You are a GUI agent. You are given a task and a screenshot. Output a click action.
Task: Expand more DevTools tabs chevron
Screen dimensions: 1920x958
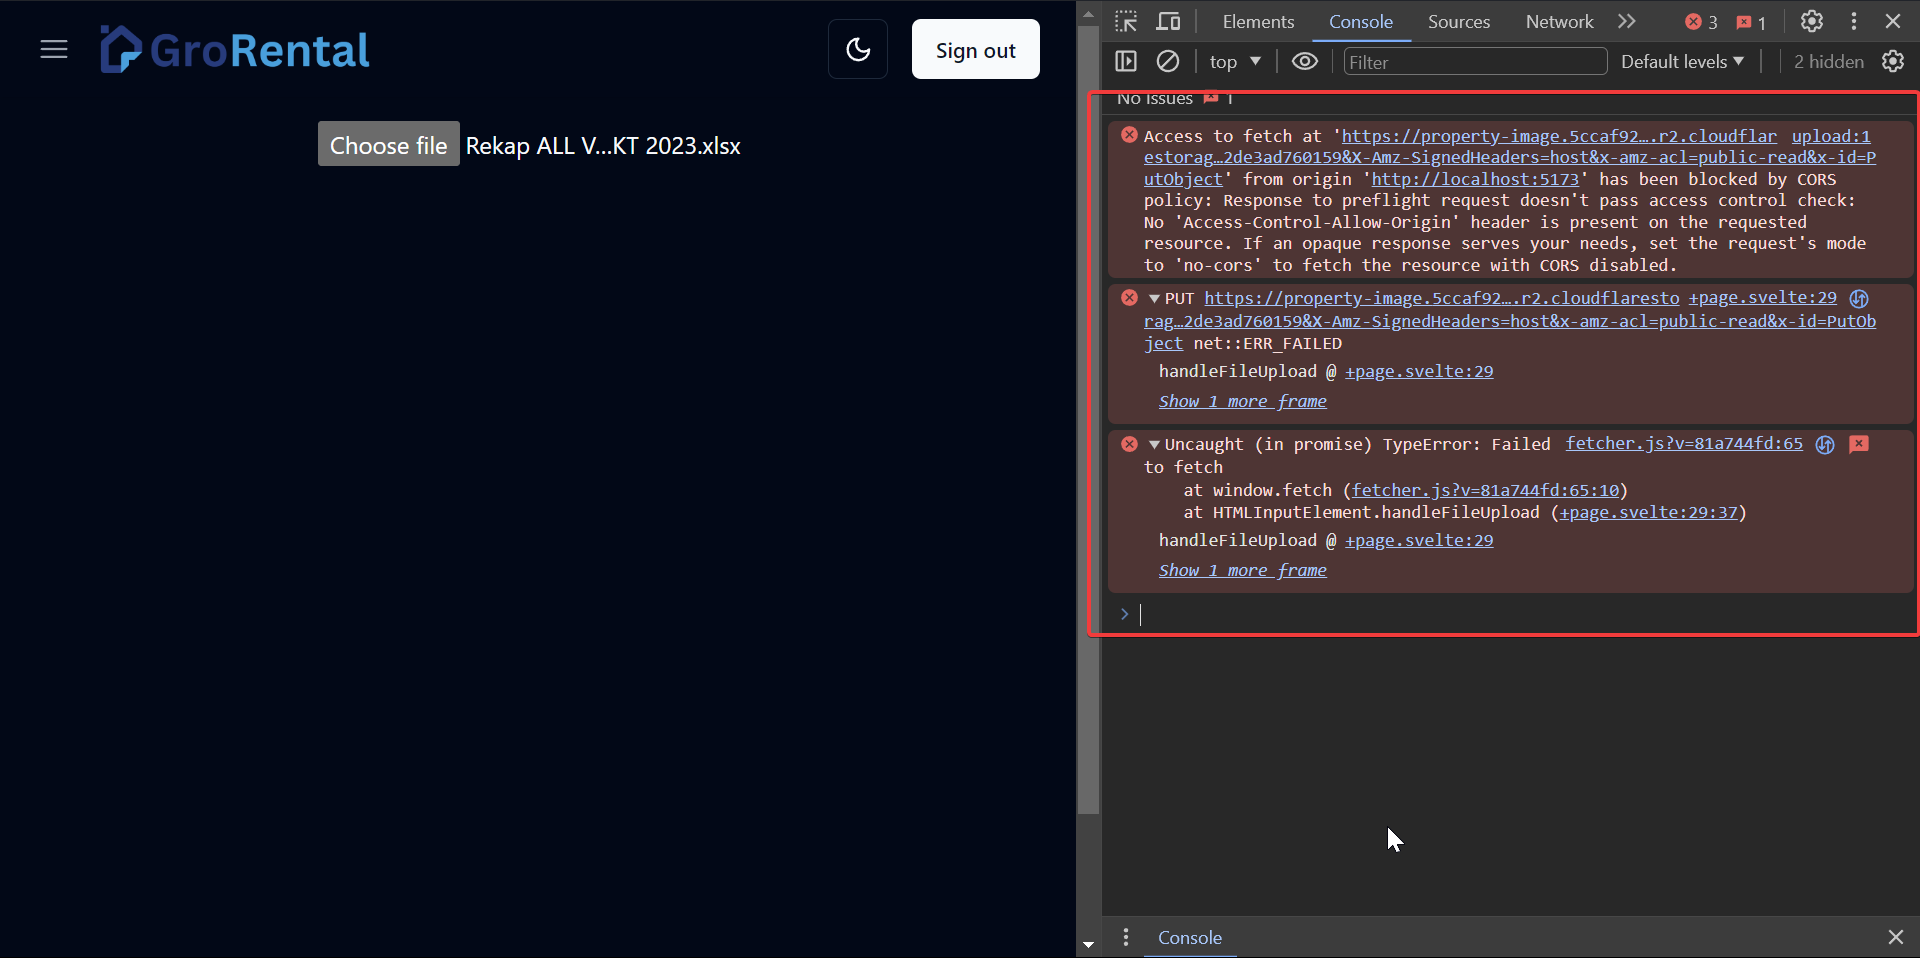pos(1627,21)
